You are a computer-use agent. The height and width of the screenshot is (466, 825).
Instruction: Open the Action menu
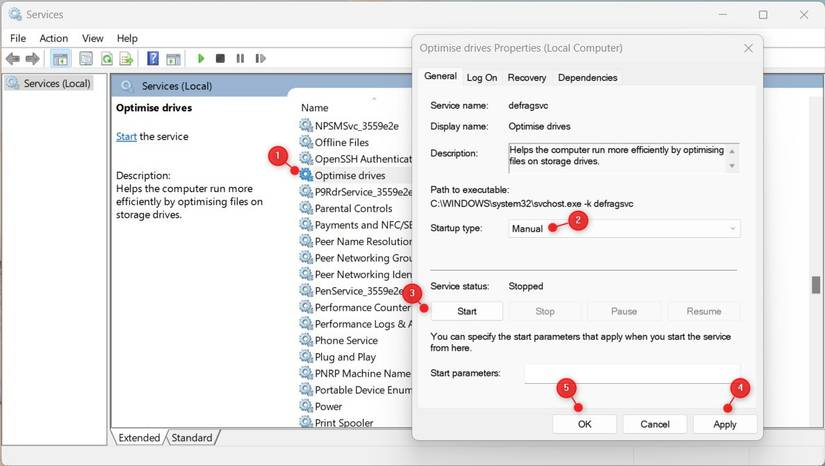(54, 38)
